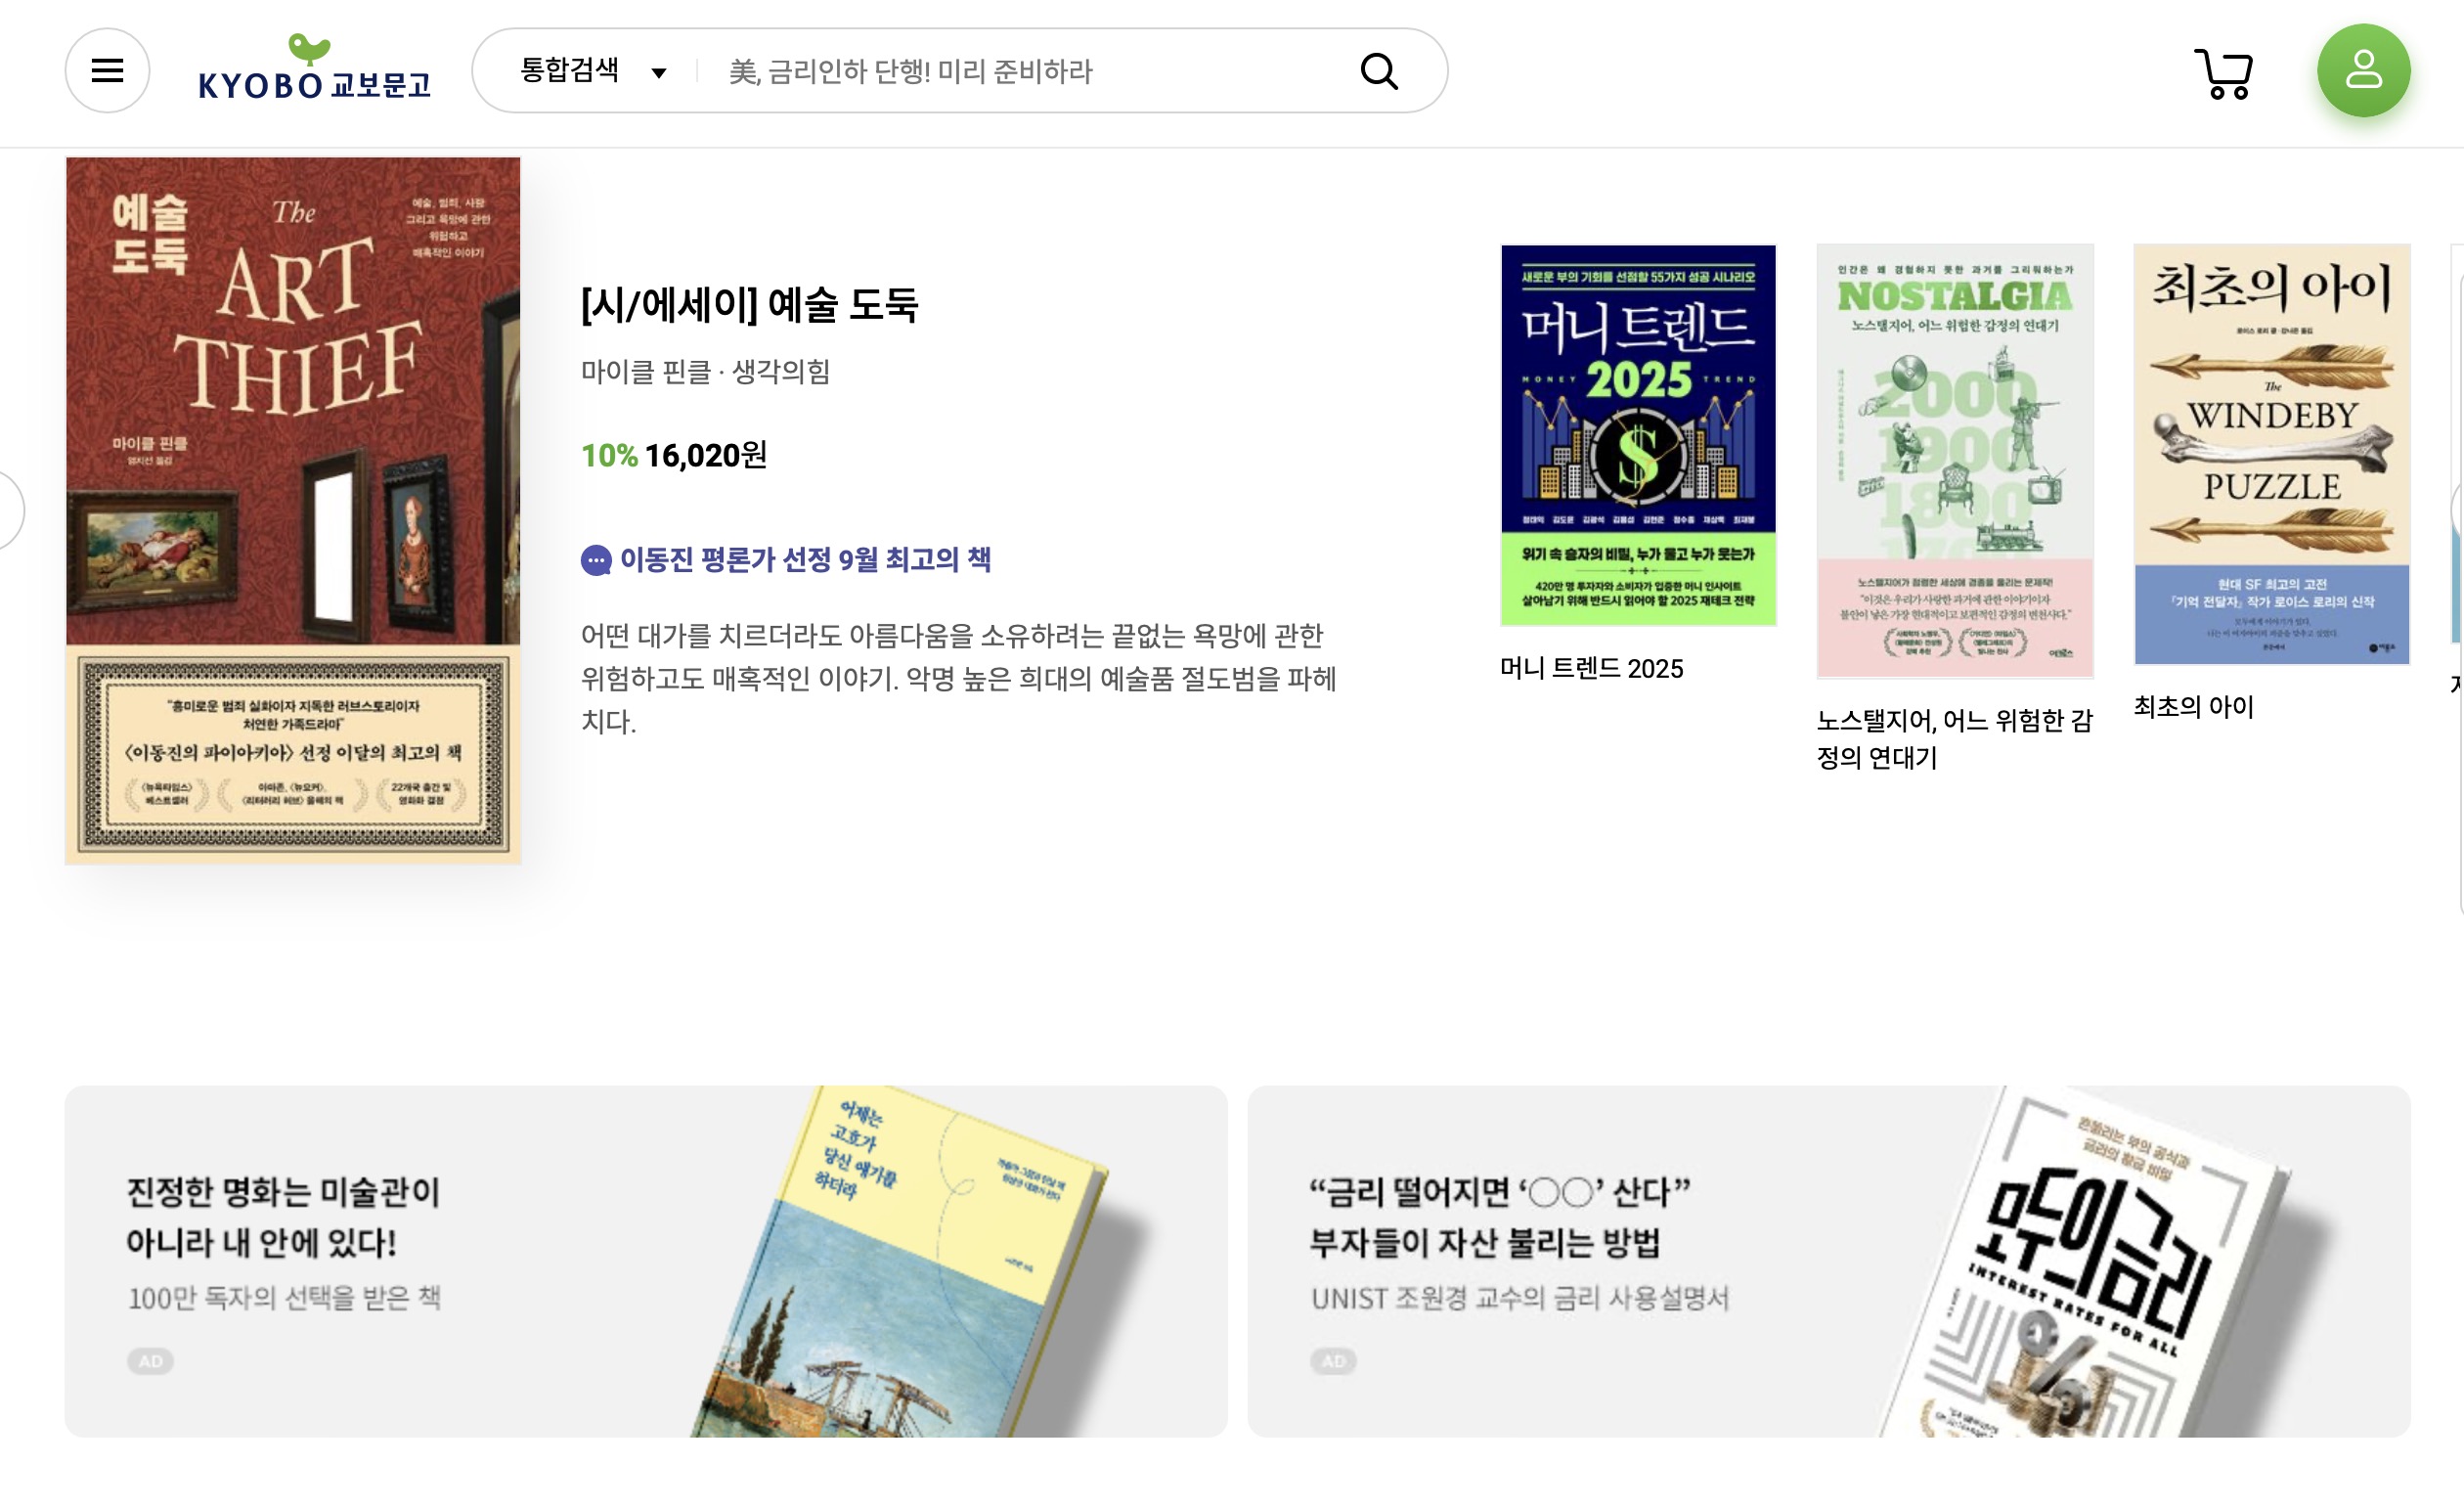
Task: Click the 통합검색 dropdown arrow
Action: click(x=659, y=72)
